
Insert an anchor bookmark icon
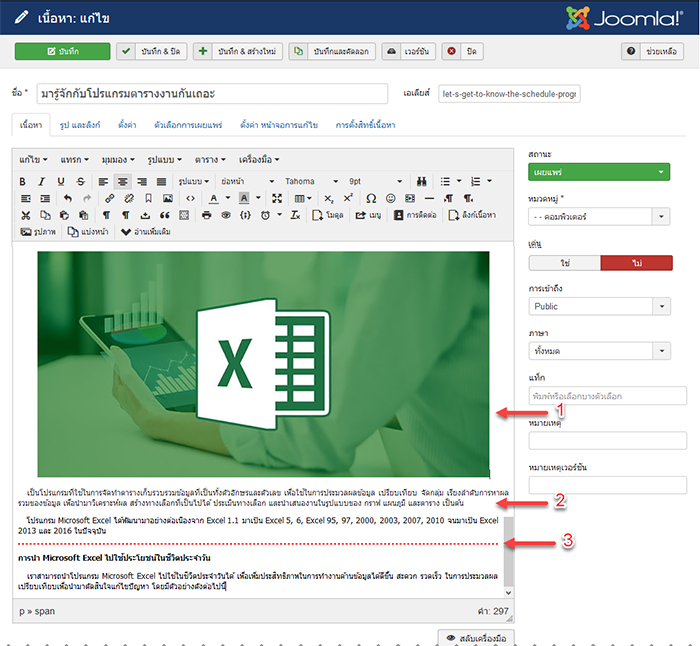pyautogui.click(x=148, y=198)
